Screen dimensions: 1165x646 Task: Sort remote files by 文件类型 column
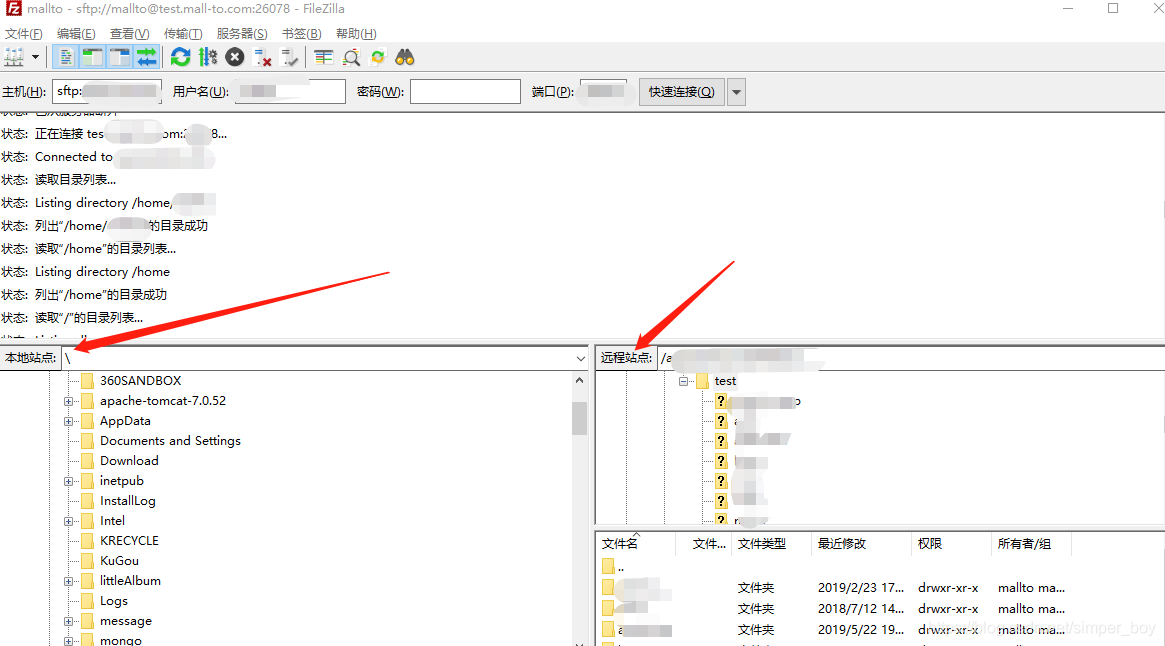click(770, 544)
